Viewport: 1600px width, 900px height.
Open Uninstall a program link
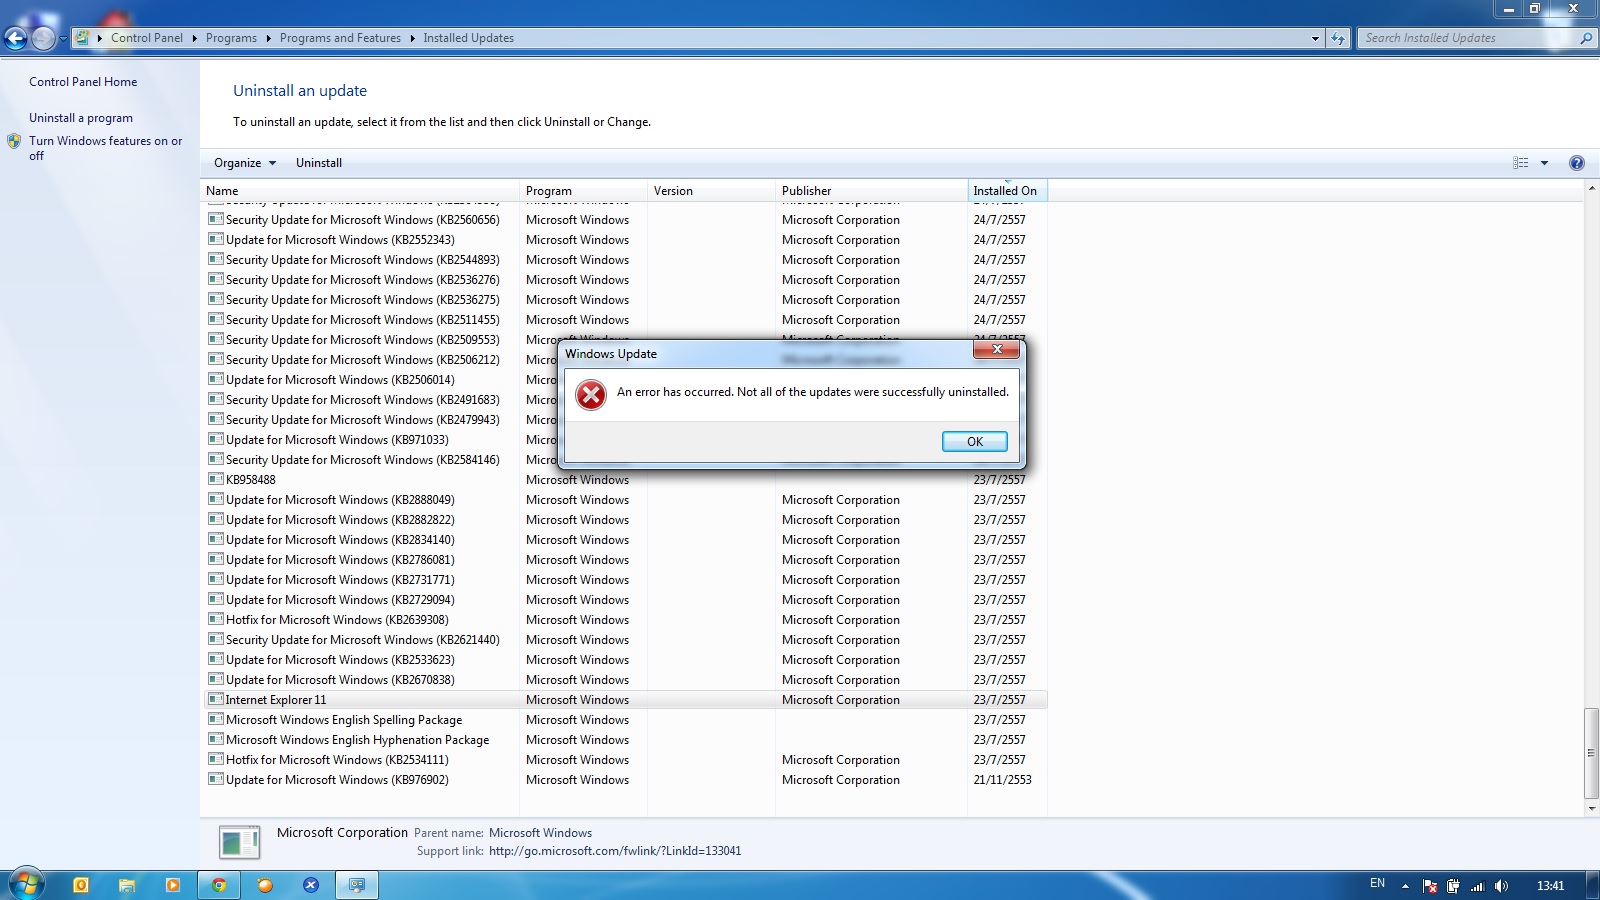click(x=81, y=118)
